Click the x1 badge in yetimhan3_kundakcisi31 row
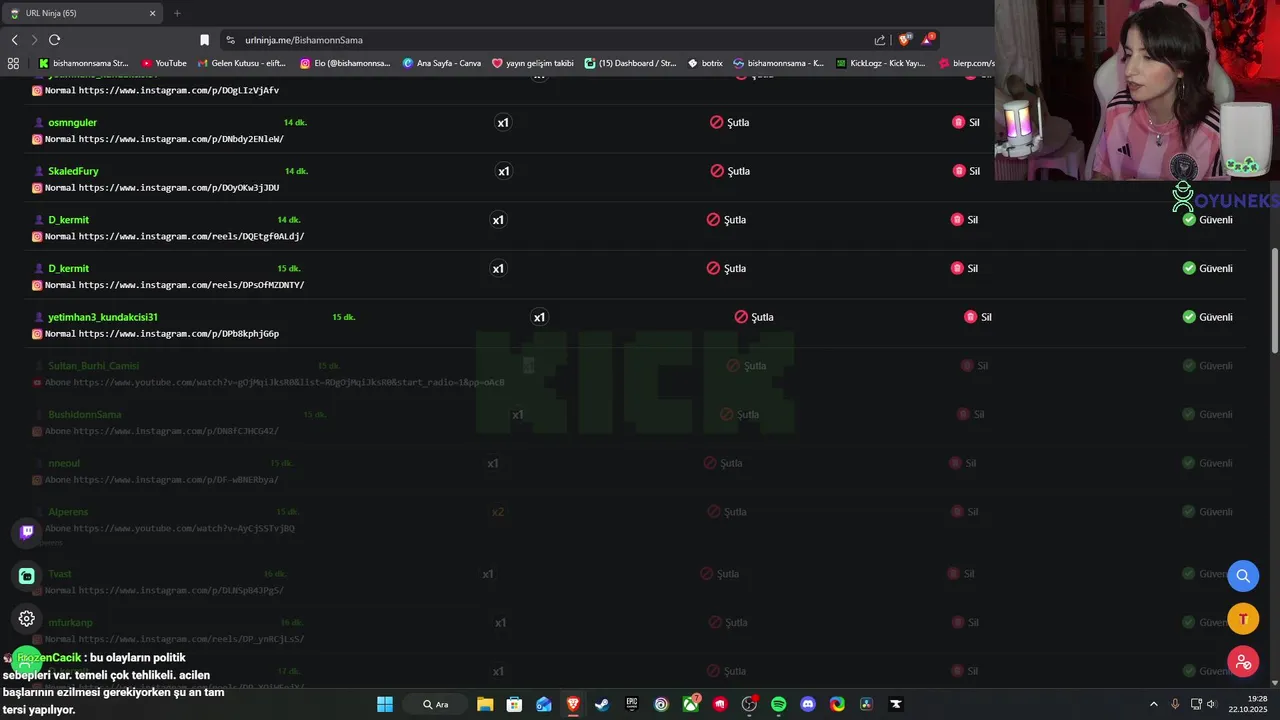The width and height of the screenshot is (1280, 720). (x=539, y=317)
